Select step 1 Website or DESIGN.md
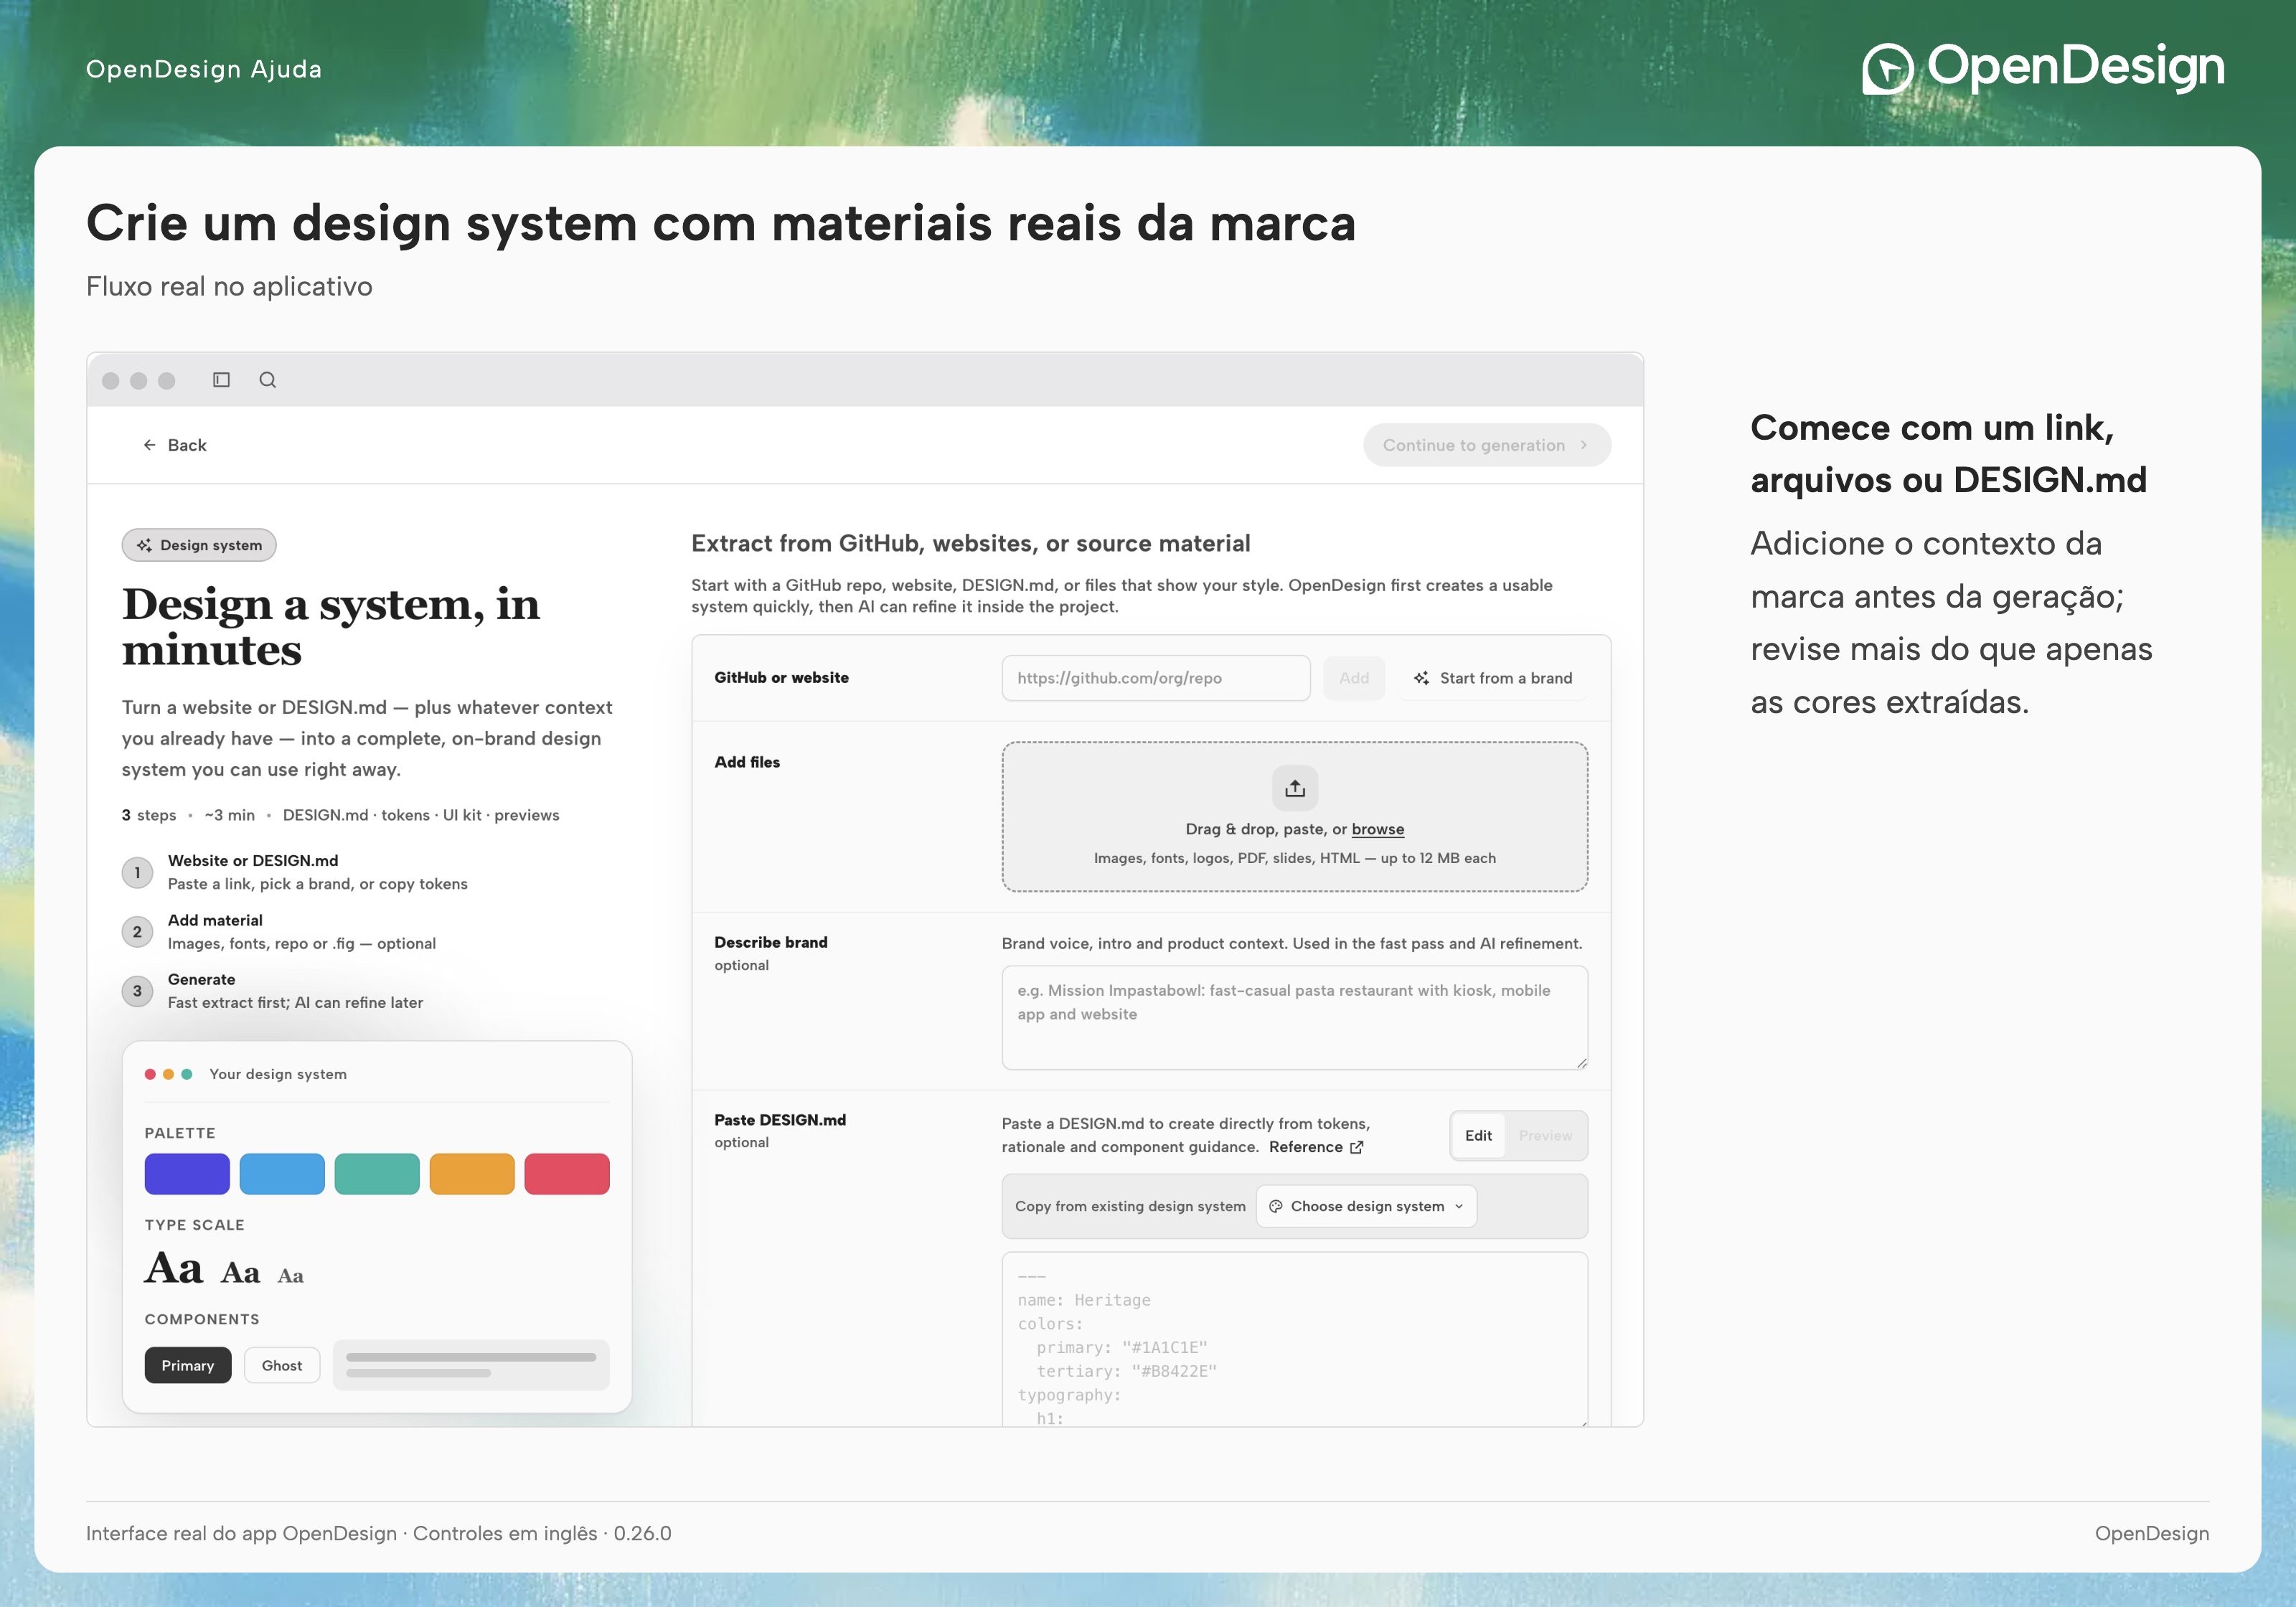 click(295, 872)
